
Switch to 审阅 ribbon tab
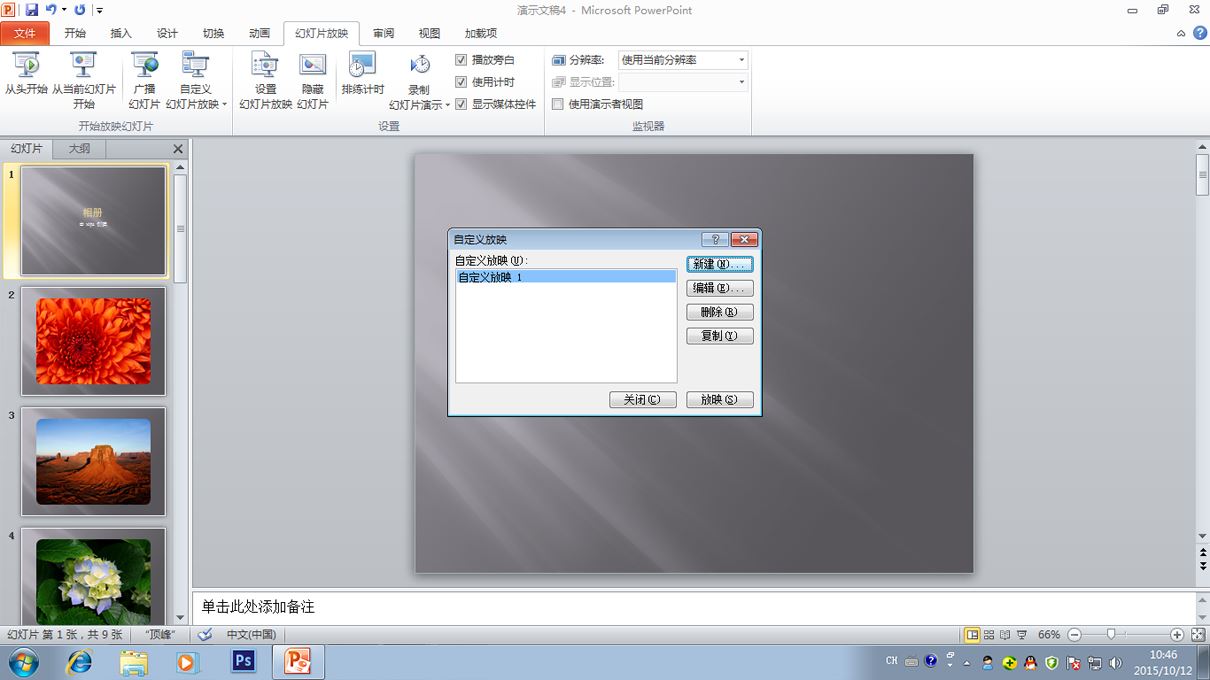[383, 33]
